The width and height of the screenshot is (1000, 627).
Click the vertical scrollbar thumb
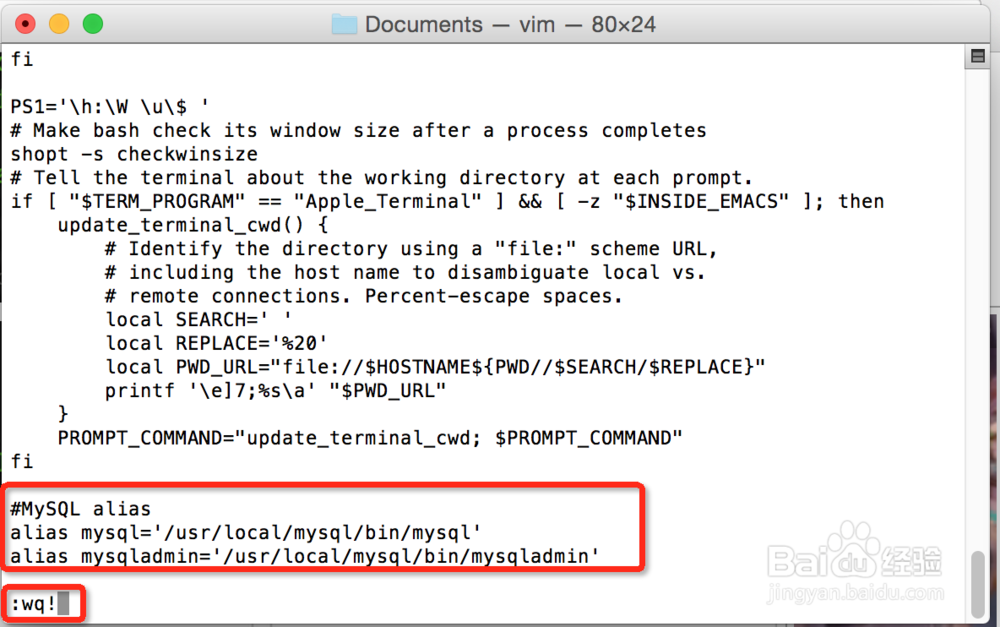coord(978,584)
